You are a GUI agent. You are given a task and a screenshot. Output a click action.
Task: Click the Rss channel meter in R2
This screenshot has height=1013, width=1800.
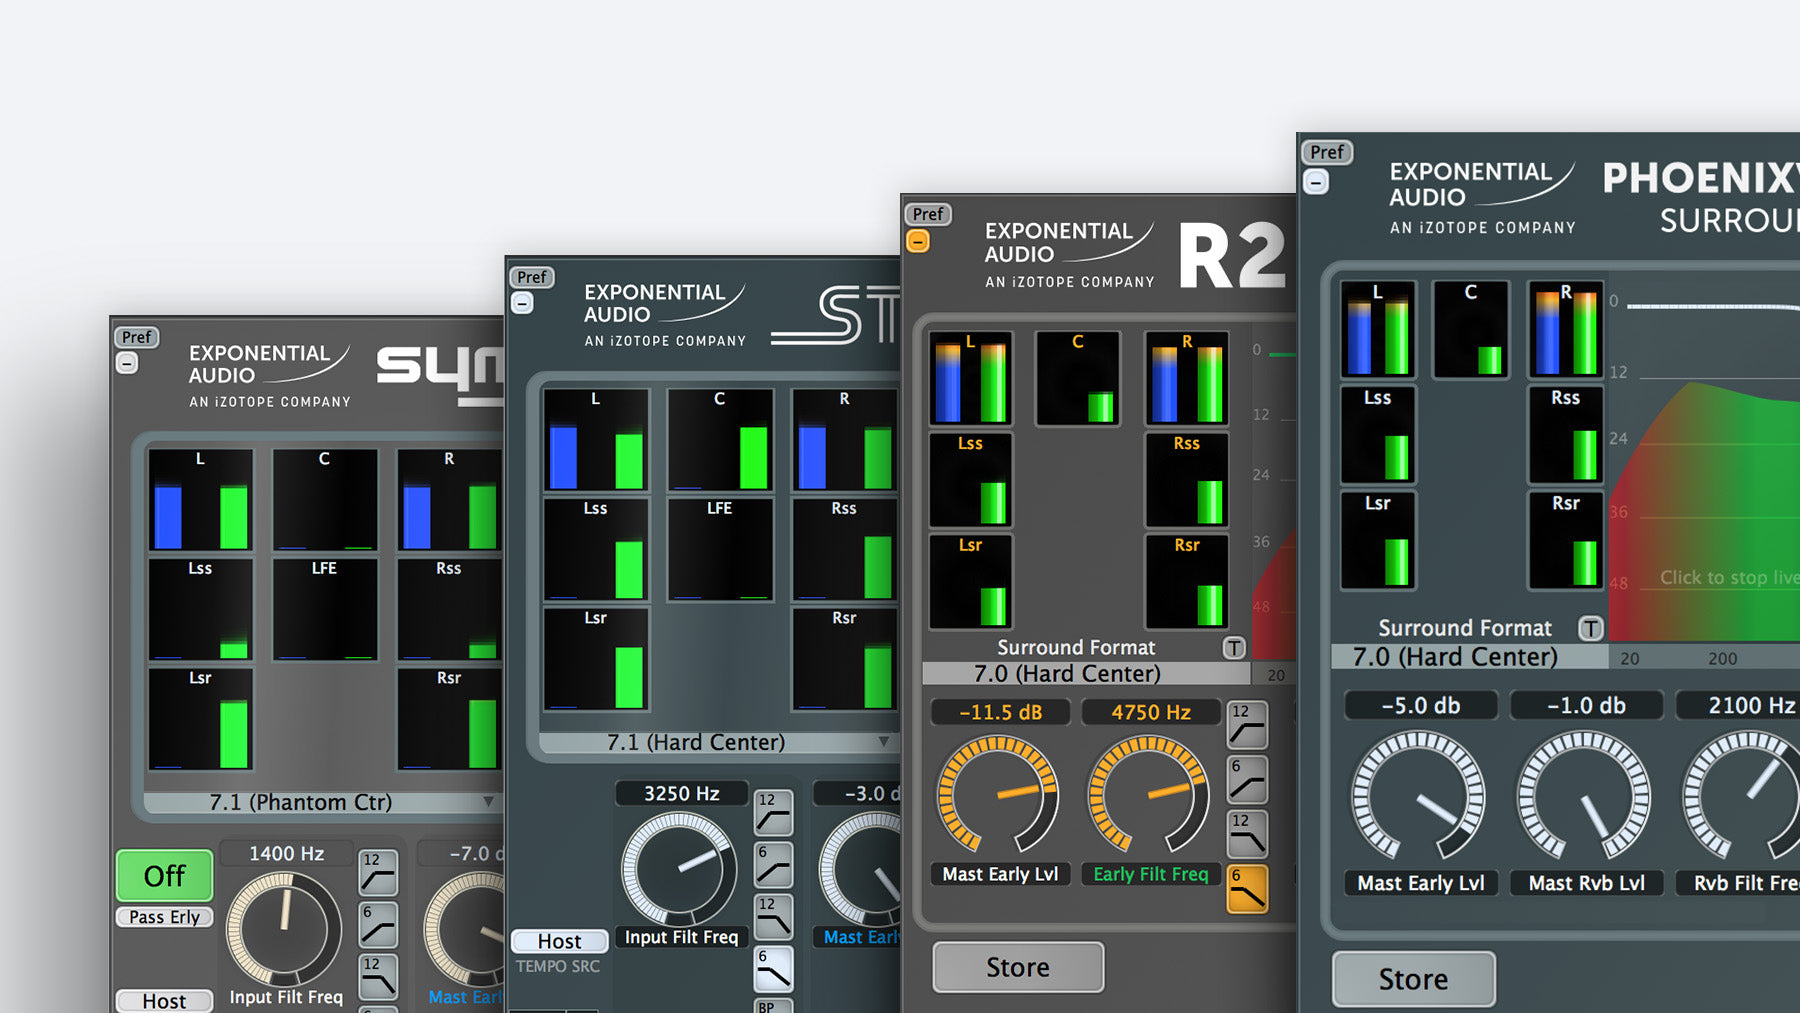click(1187, 480)
